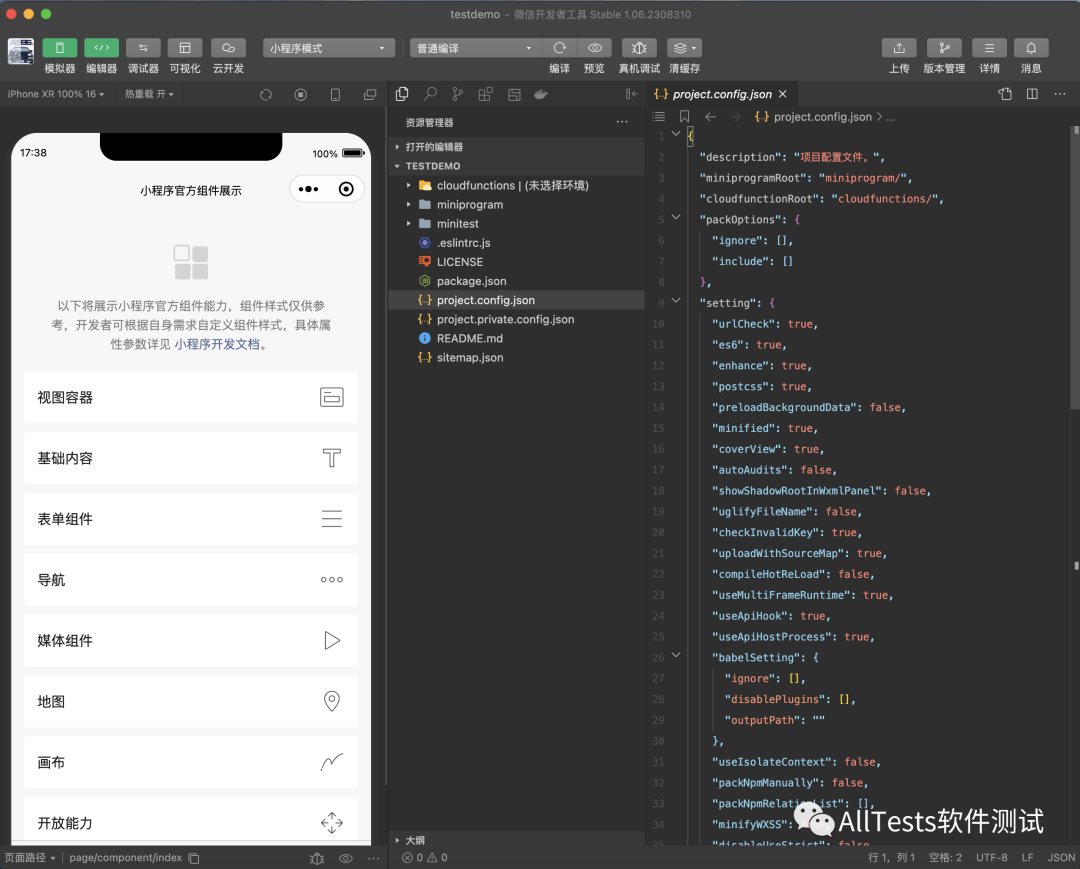
Task: Click the 小程序开发文档 link
Action: click(x=217, y=344)
